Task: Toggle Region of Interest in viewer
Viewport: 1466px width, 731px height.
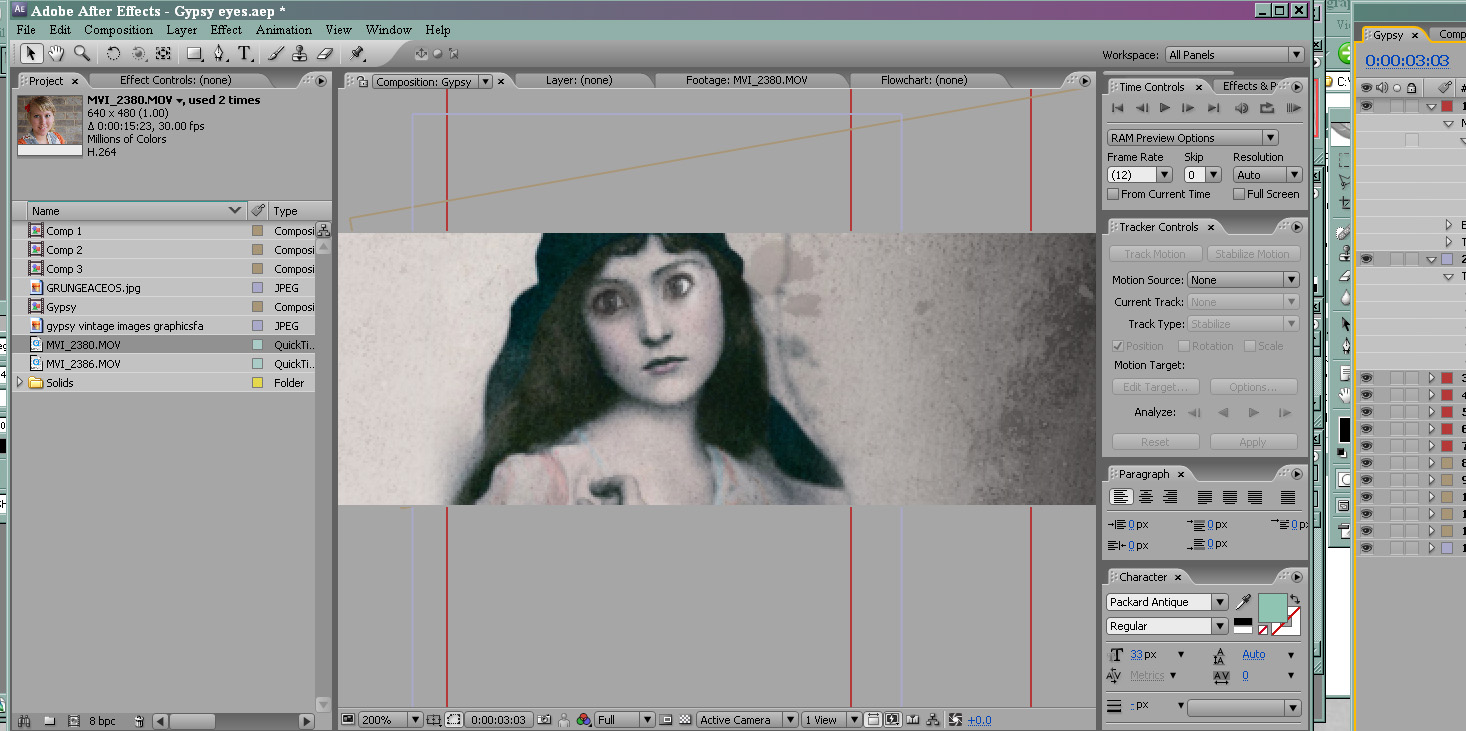Action: [x=453, y=720]
